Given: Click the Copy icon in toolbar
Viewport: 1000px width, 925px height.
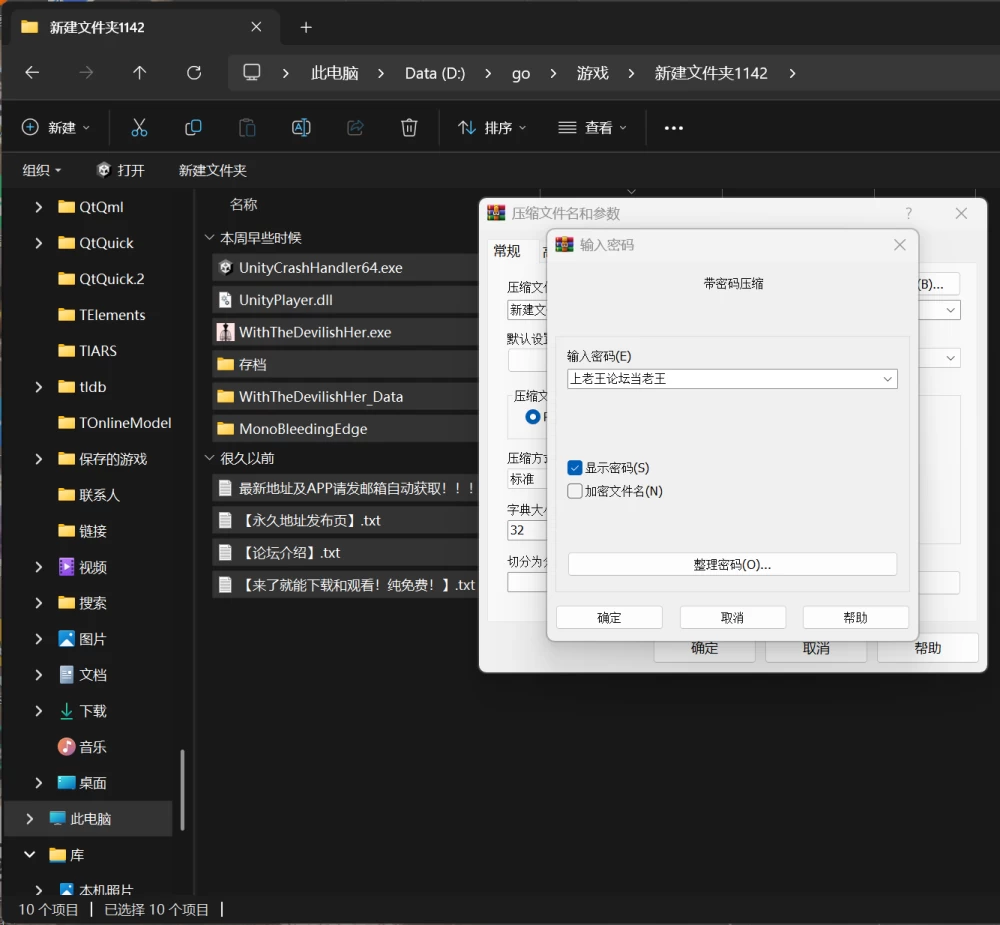Looking at the screenshot, I should 193,128.
